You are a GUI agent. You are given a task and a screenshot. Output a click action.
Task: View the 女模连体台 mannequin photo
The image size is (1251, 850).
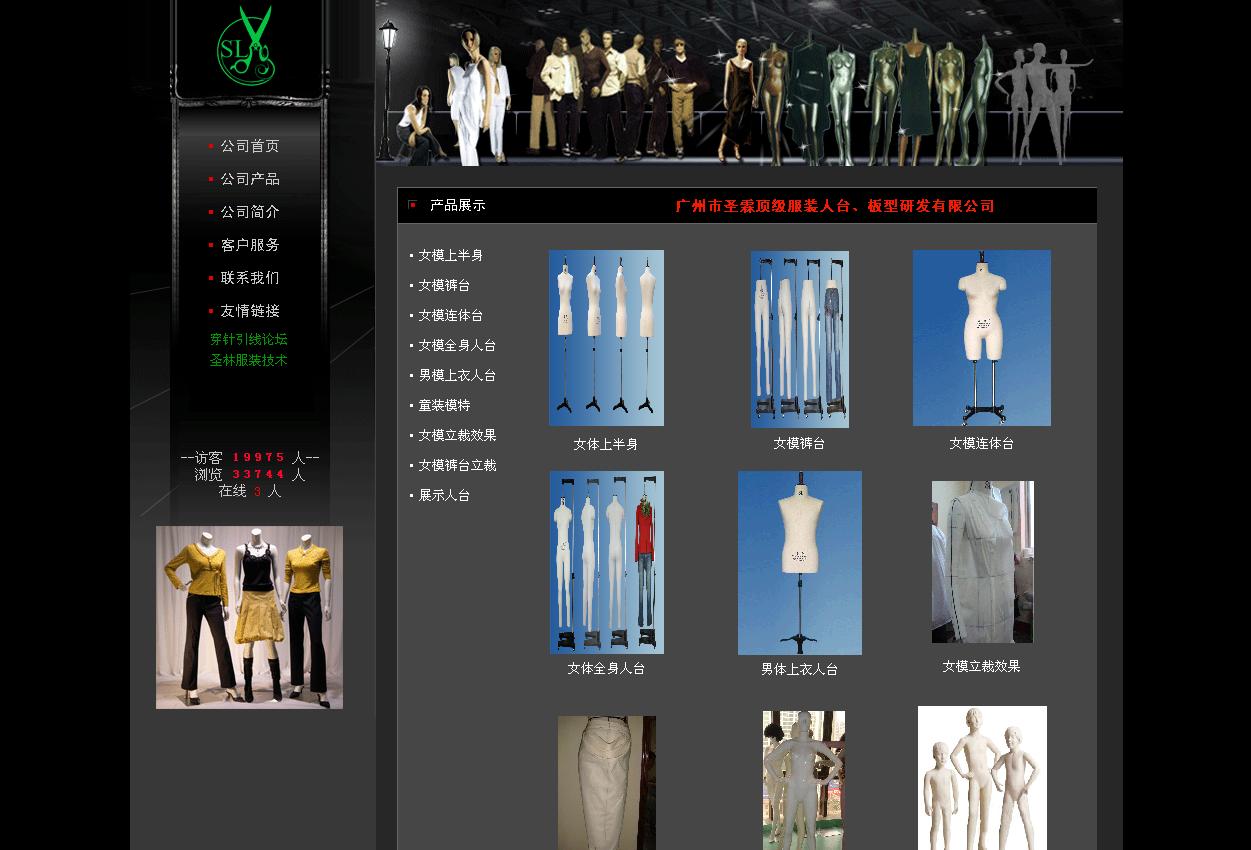click(x=981, y=338)
